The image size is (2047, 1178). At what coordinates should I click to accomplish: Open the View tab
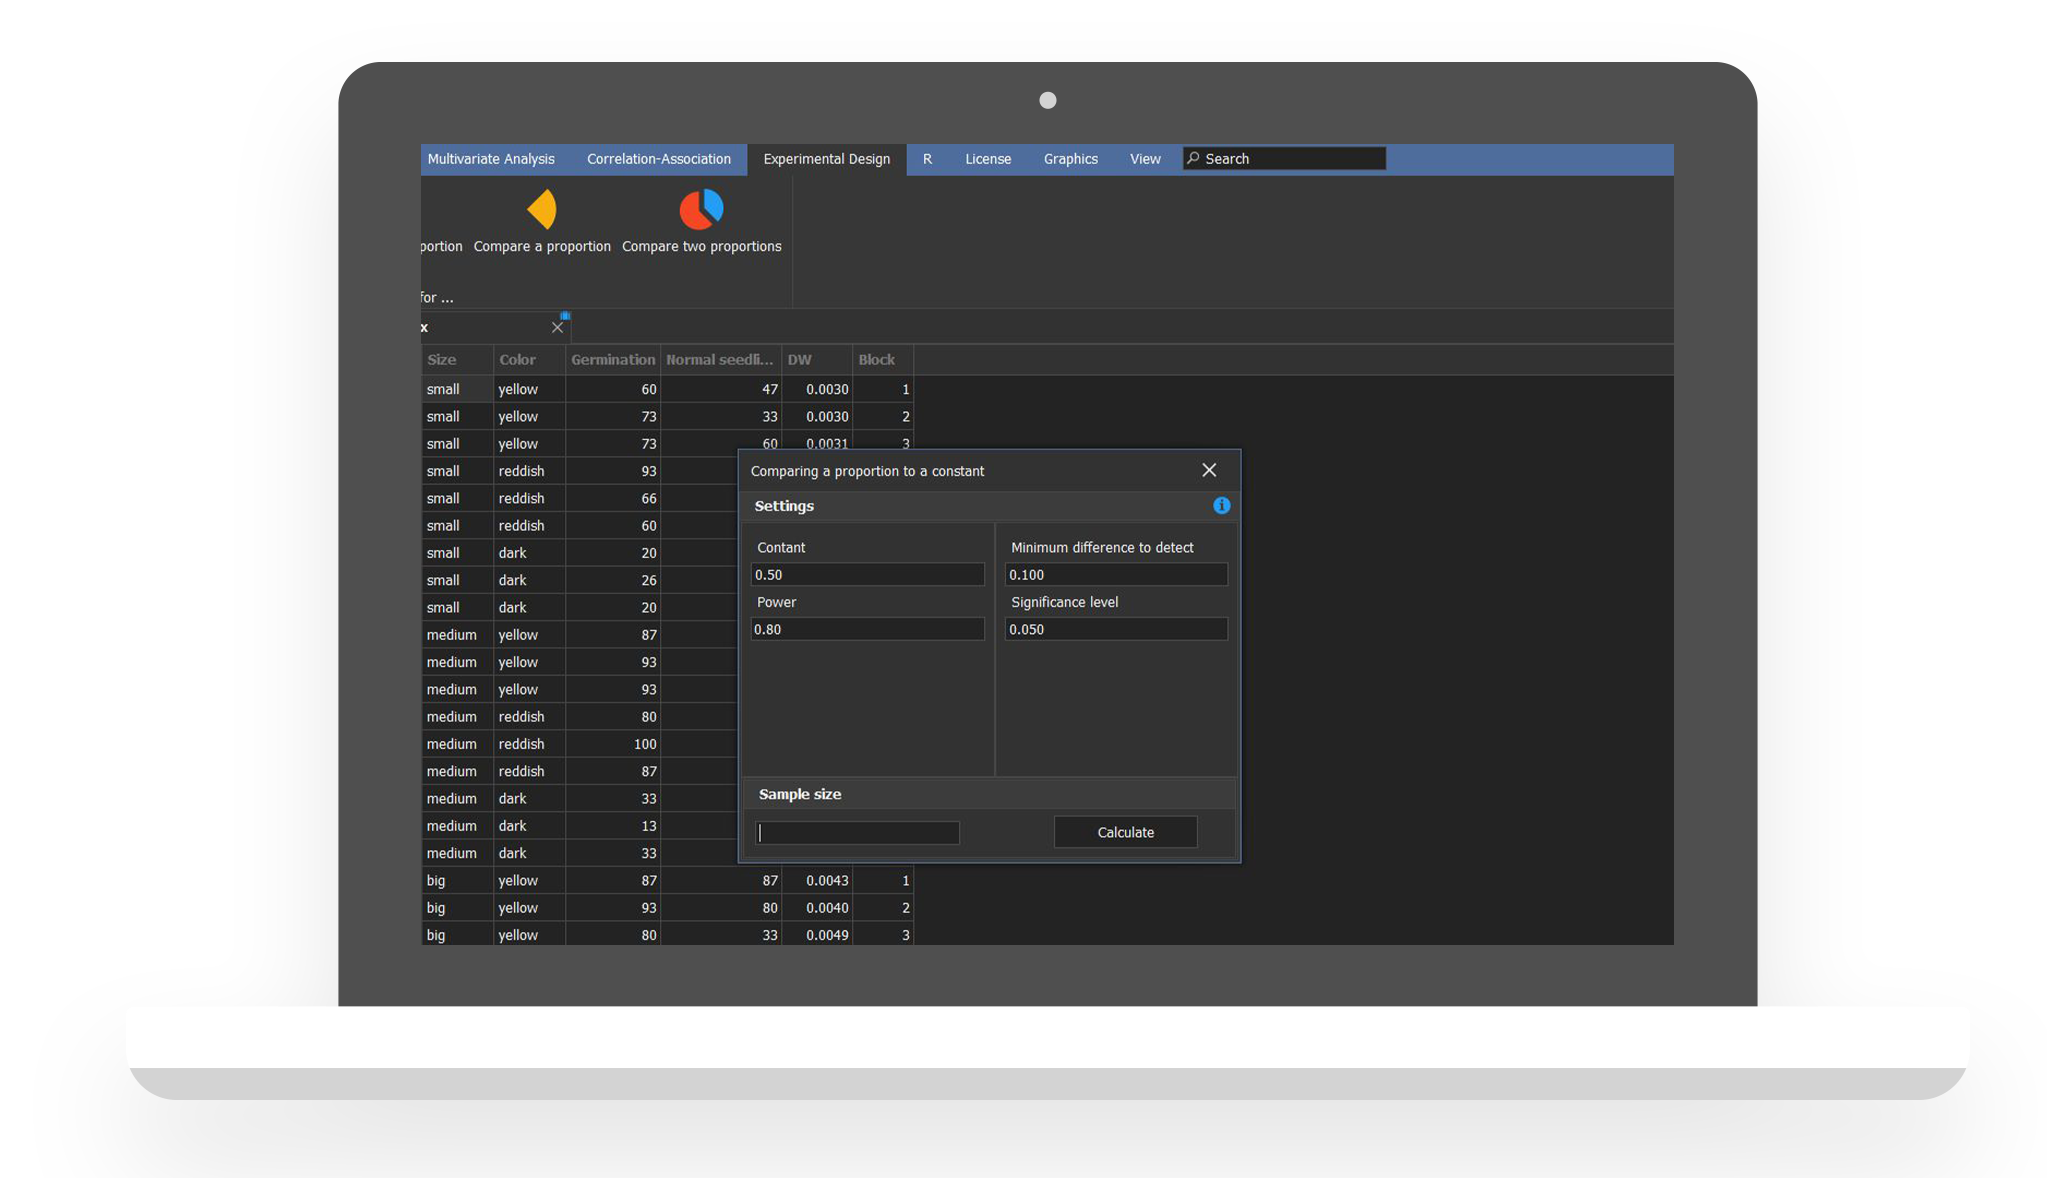[x=1145, y=159]
